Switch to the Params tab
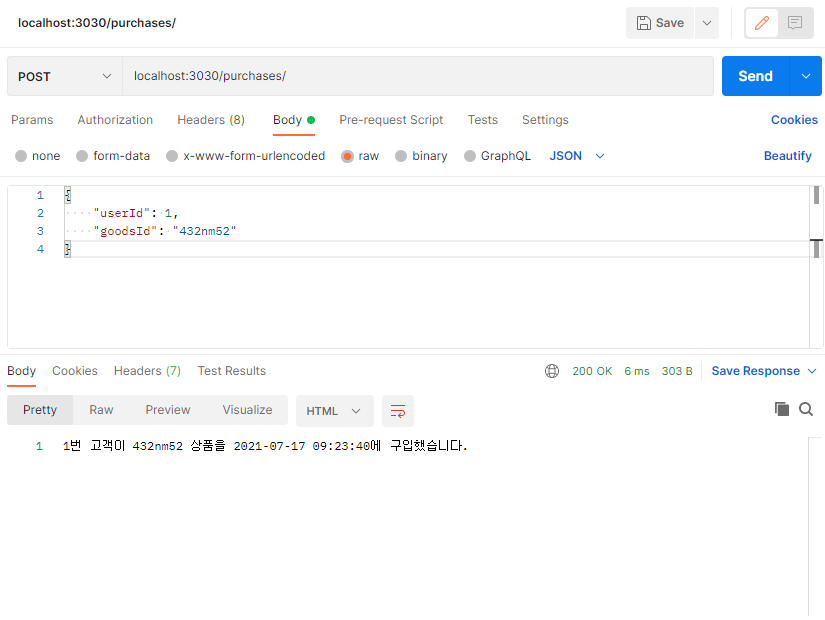 pos(32,120)
